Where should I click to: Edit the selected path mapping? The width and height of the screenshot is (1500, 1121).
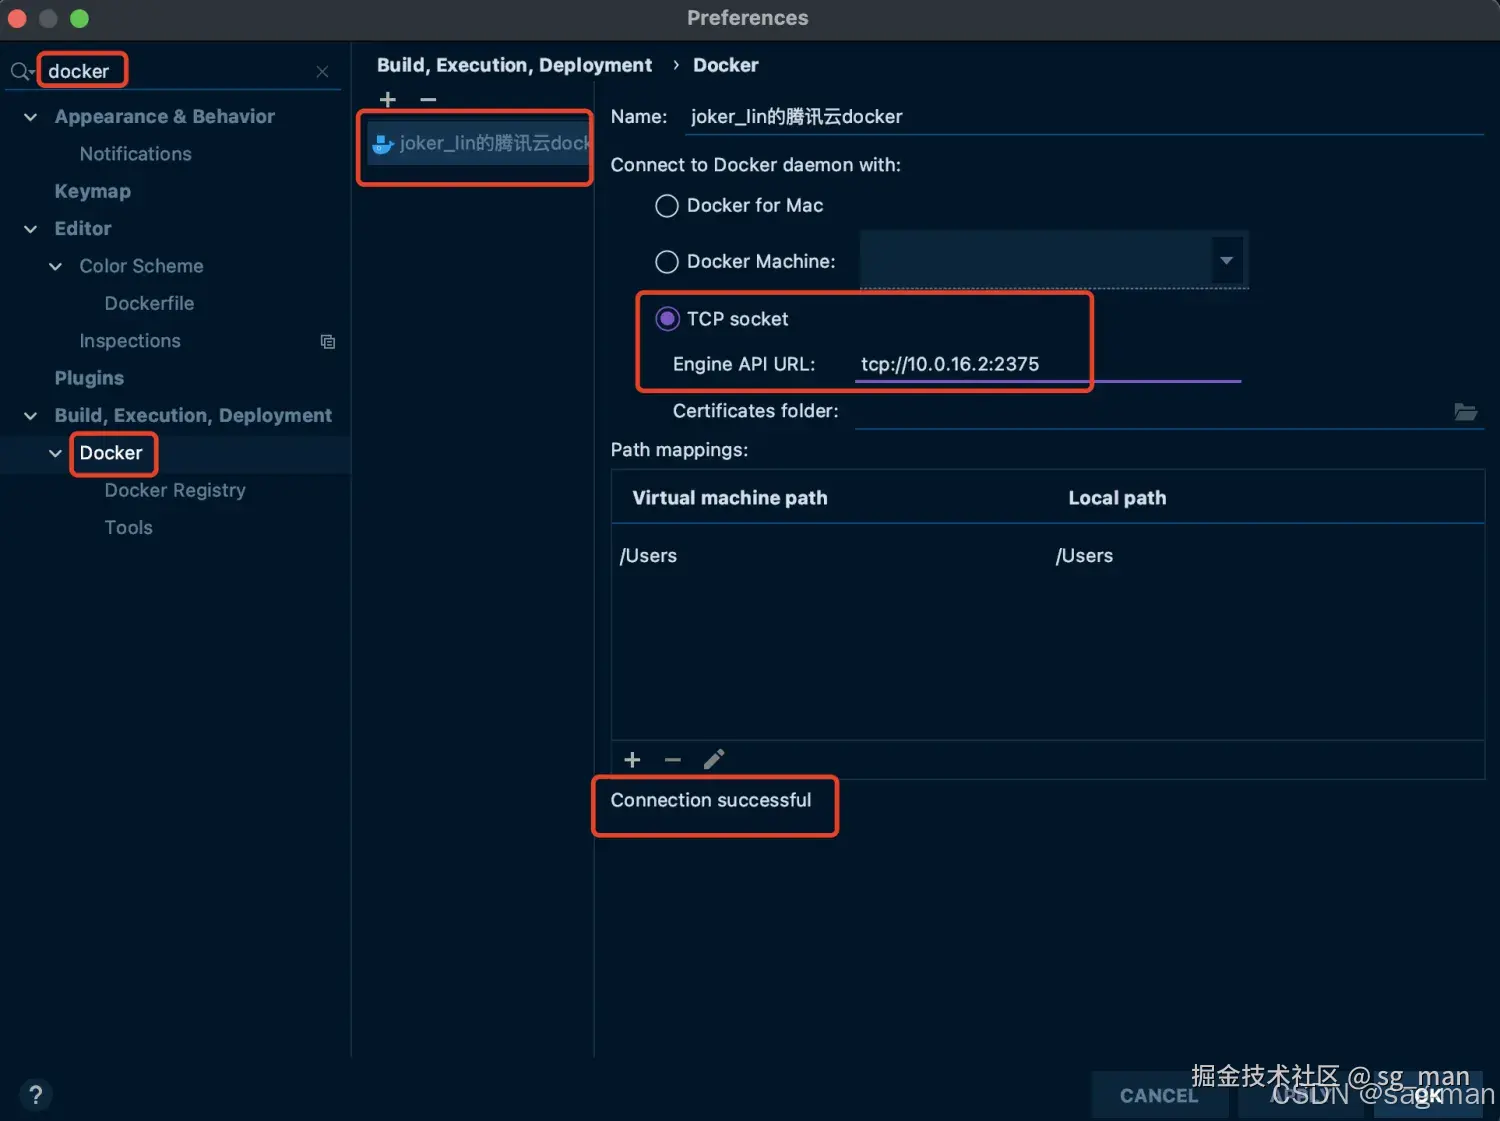tap(713, 760)
